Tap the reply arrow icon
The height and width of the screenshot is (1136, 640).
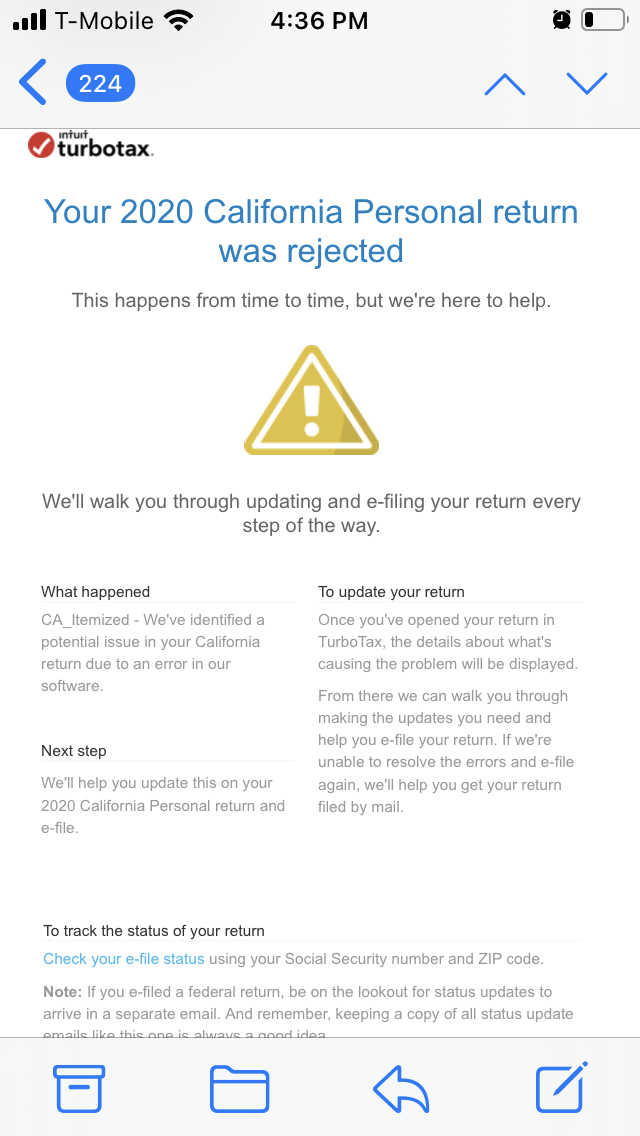400,1088
